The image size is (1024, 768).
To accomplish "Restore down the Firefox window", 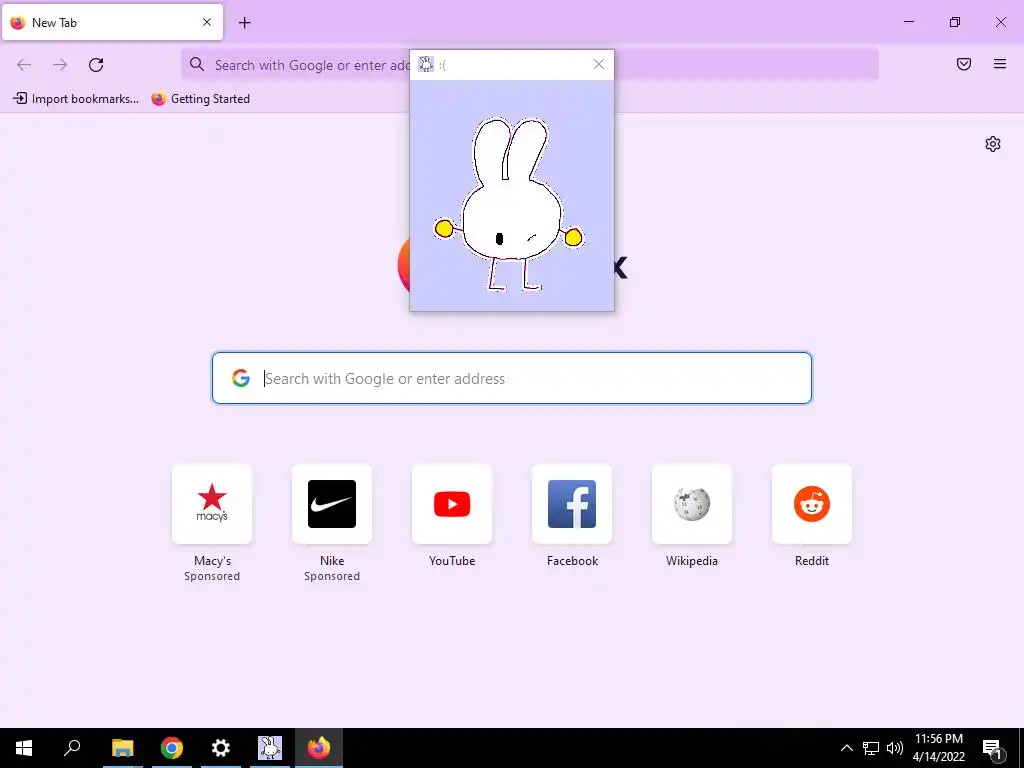I will coord(955,22).
